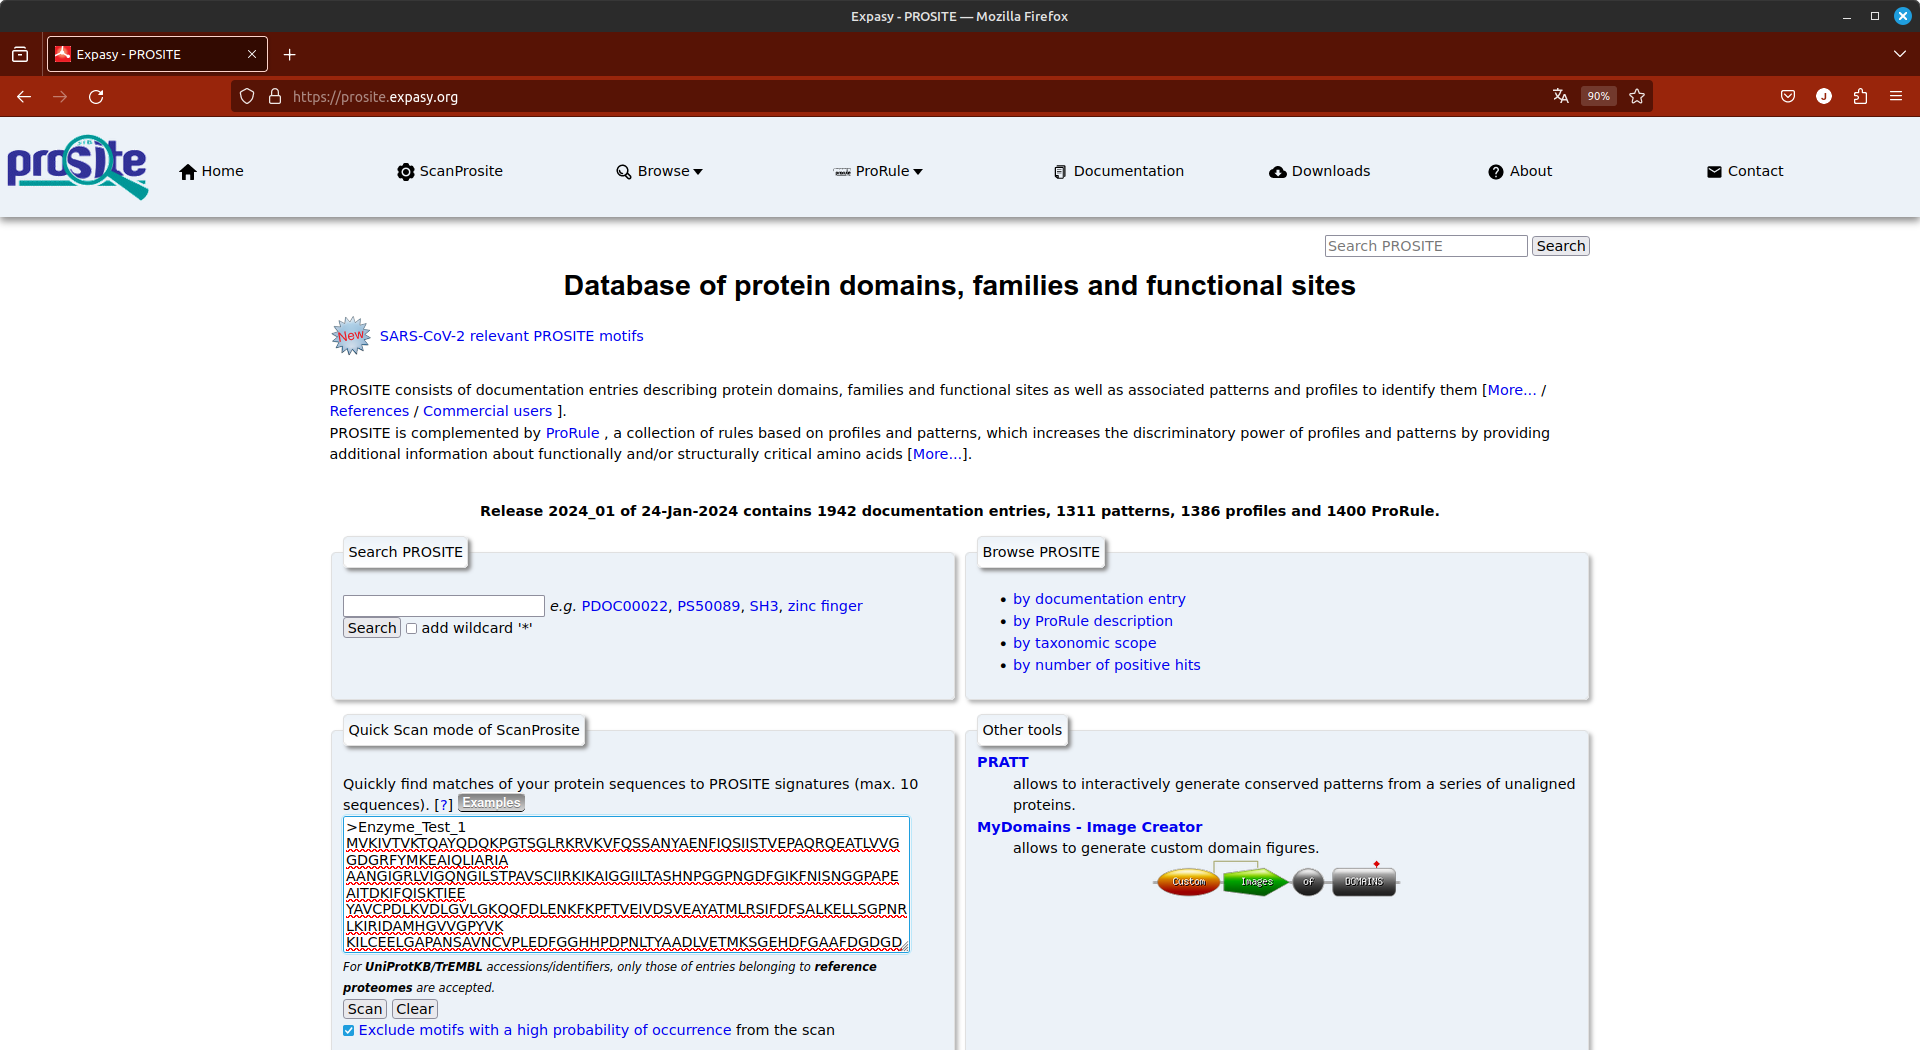Browse by documentation entry
The width and height of the screenshot is (1920, 1050).
pos(1099,599)
